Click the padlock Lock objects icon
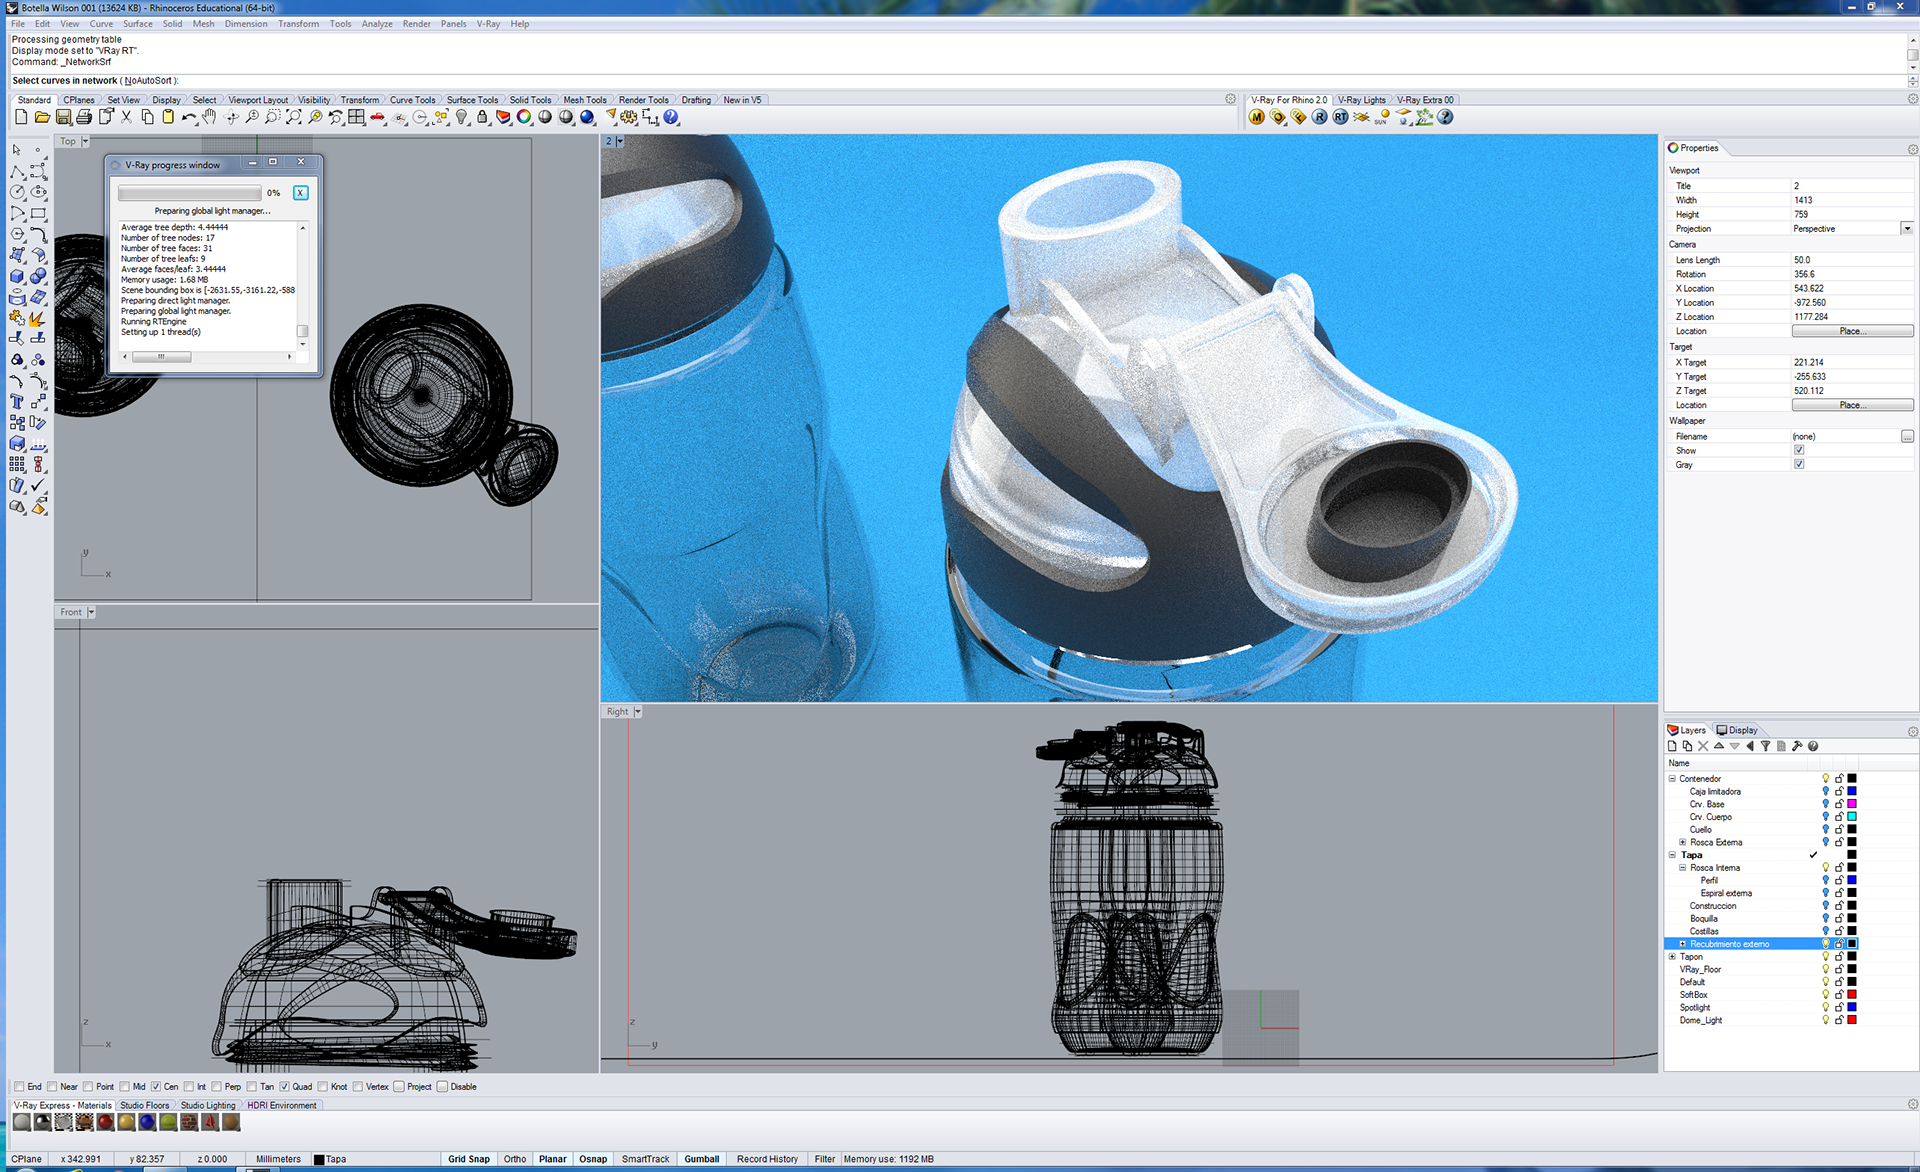Image resolution: width=1920 pixels, height=1172 pixels. click(482, 117)
